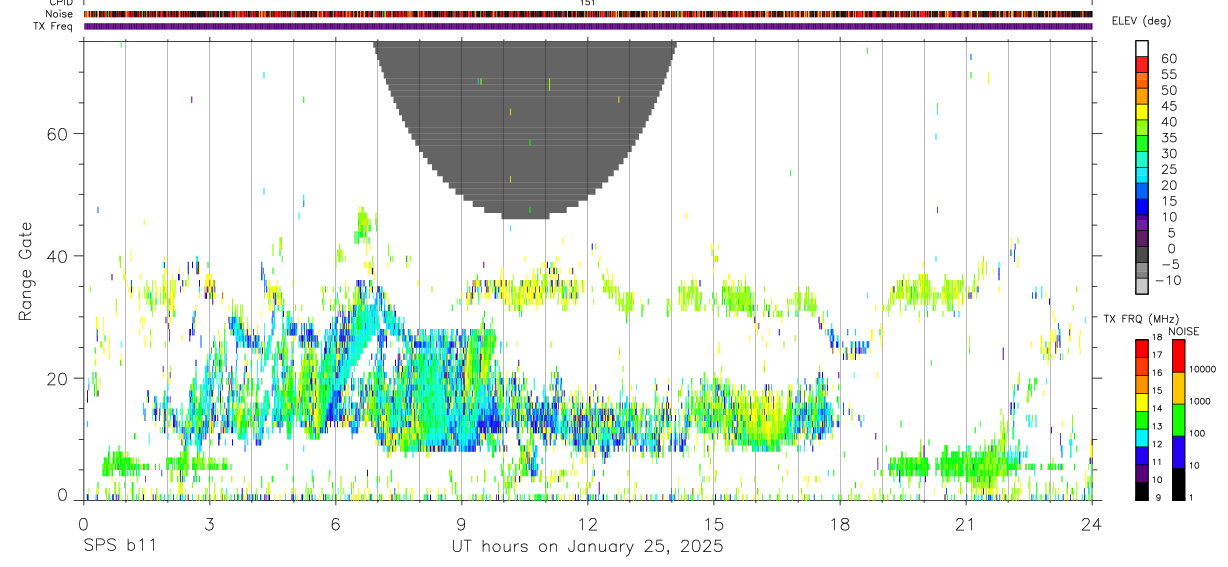Image resolution: width=1228 pixels, height=567 pixels.
Task: Click the 'Noise' row label at top left
Action: tap(59, 14)
